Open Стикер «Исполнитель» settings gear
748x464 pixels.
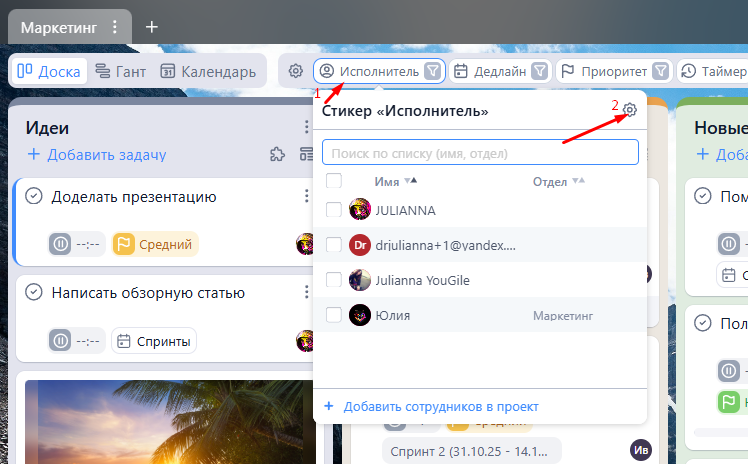630,110
